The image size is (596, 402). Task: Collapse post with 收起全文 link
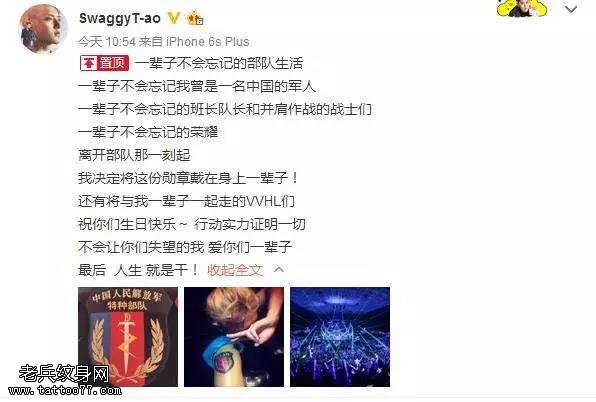tap(235, 270)
